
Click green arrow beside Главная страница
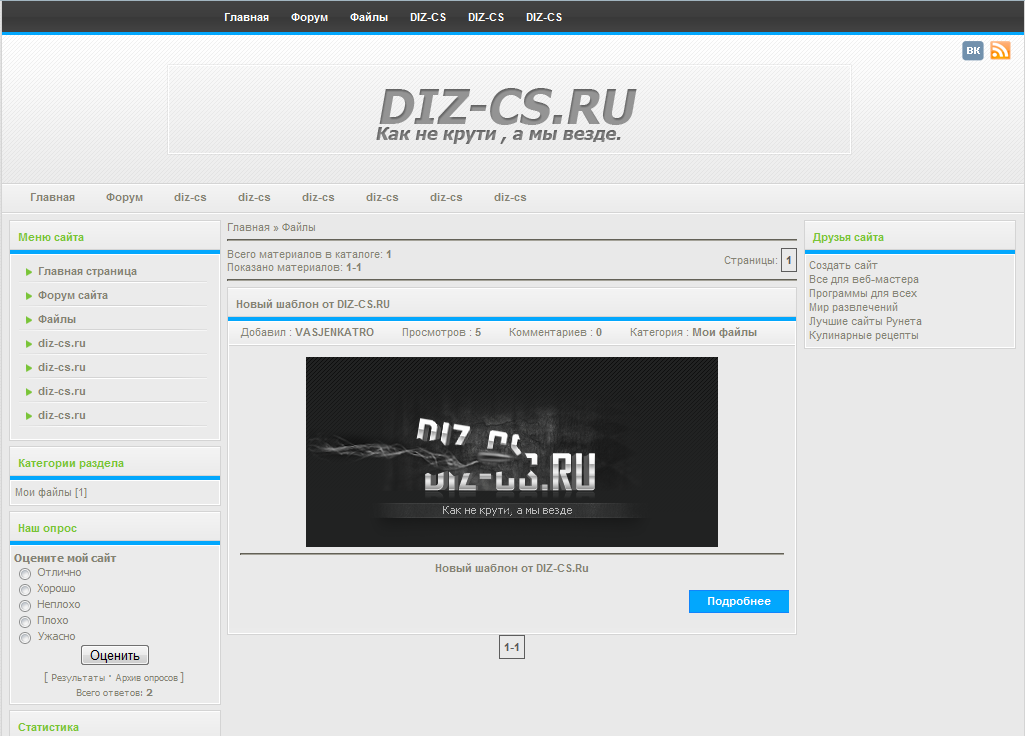(x=29, y=272)
